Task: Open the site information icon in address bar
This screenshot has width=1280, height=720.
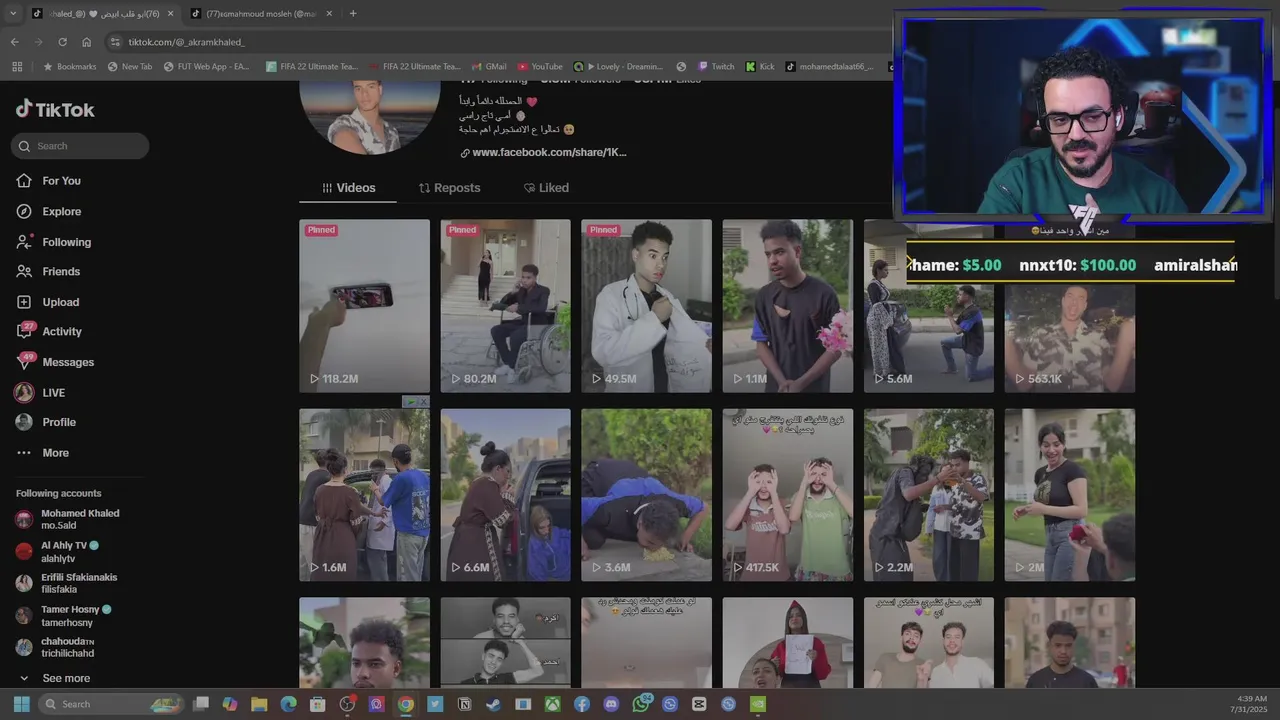Action: click(x=115, y=42)
